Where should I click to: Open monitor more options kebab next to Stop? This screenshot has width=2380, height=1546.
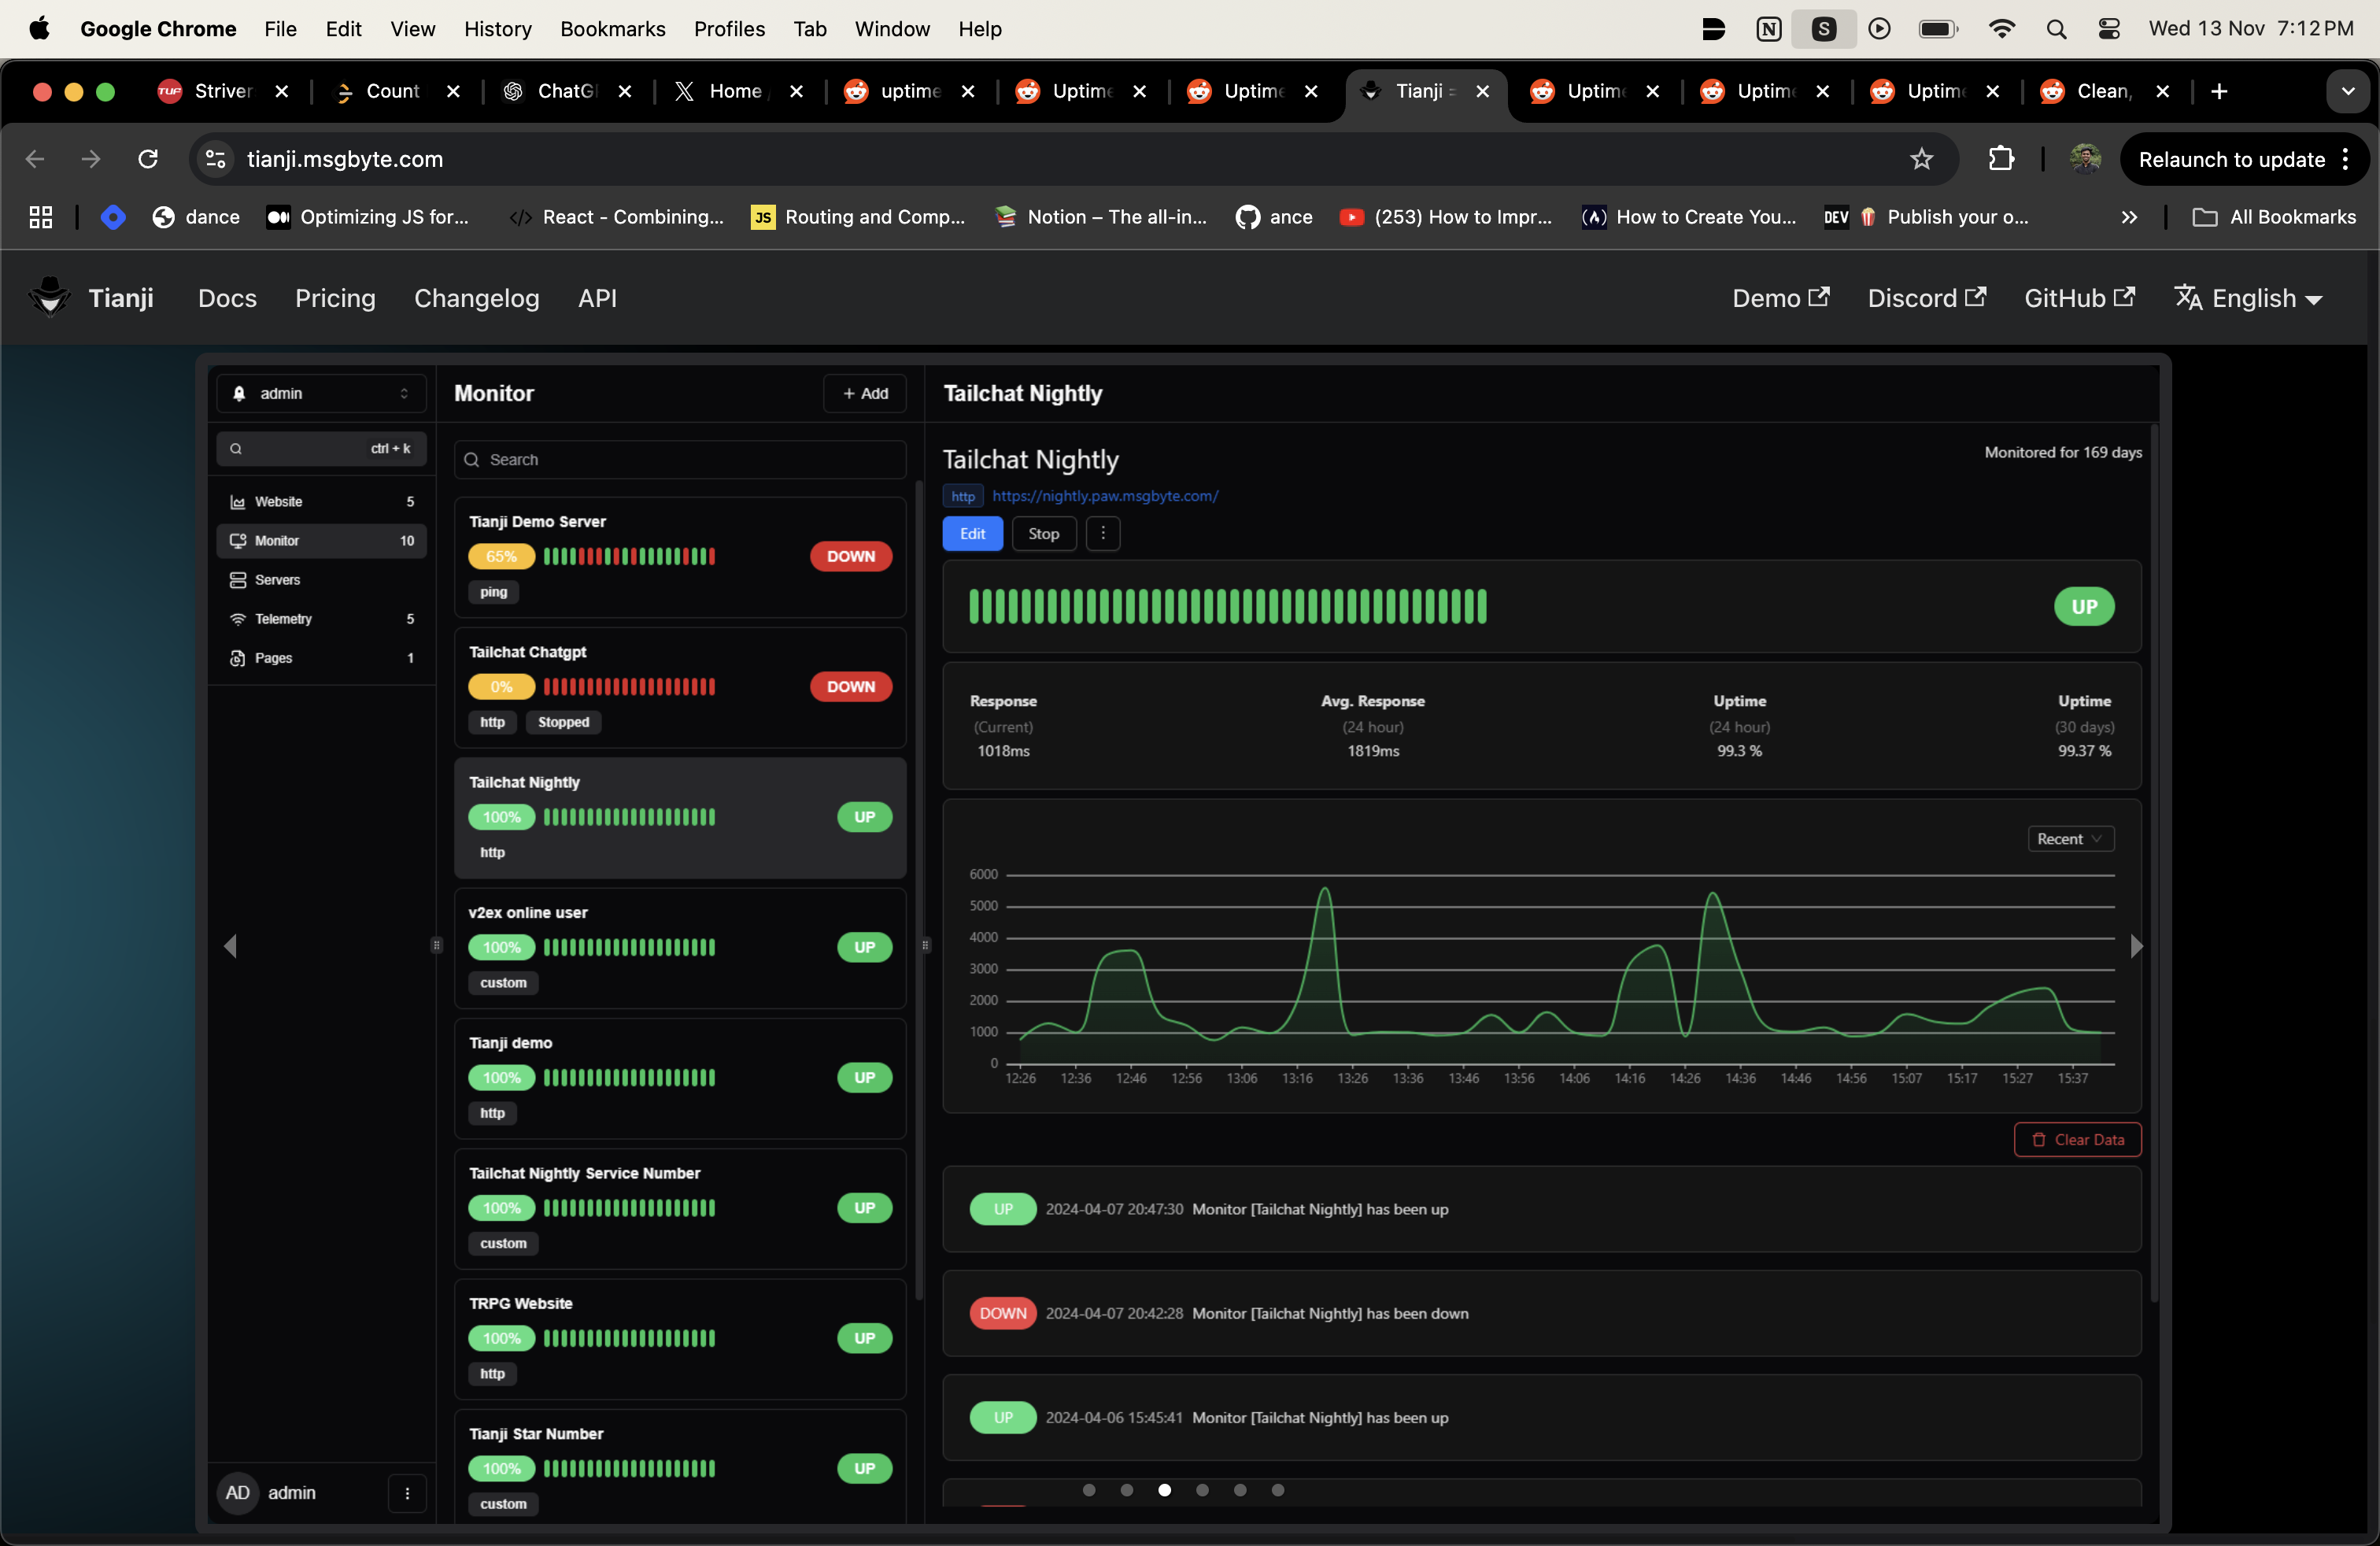(1103, 534)
